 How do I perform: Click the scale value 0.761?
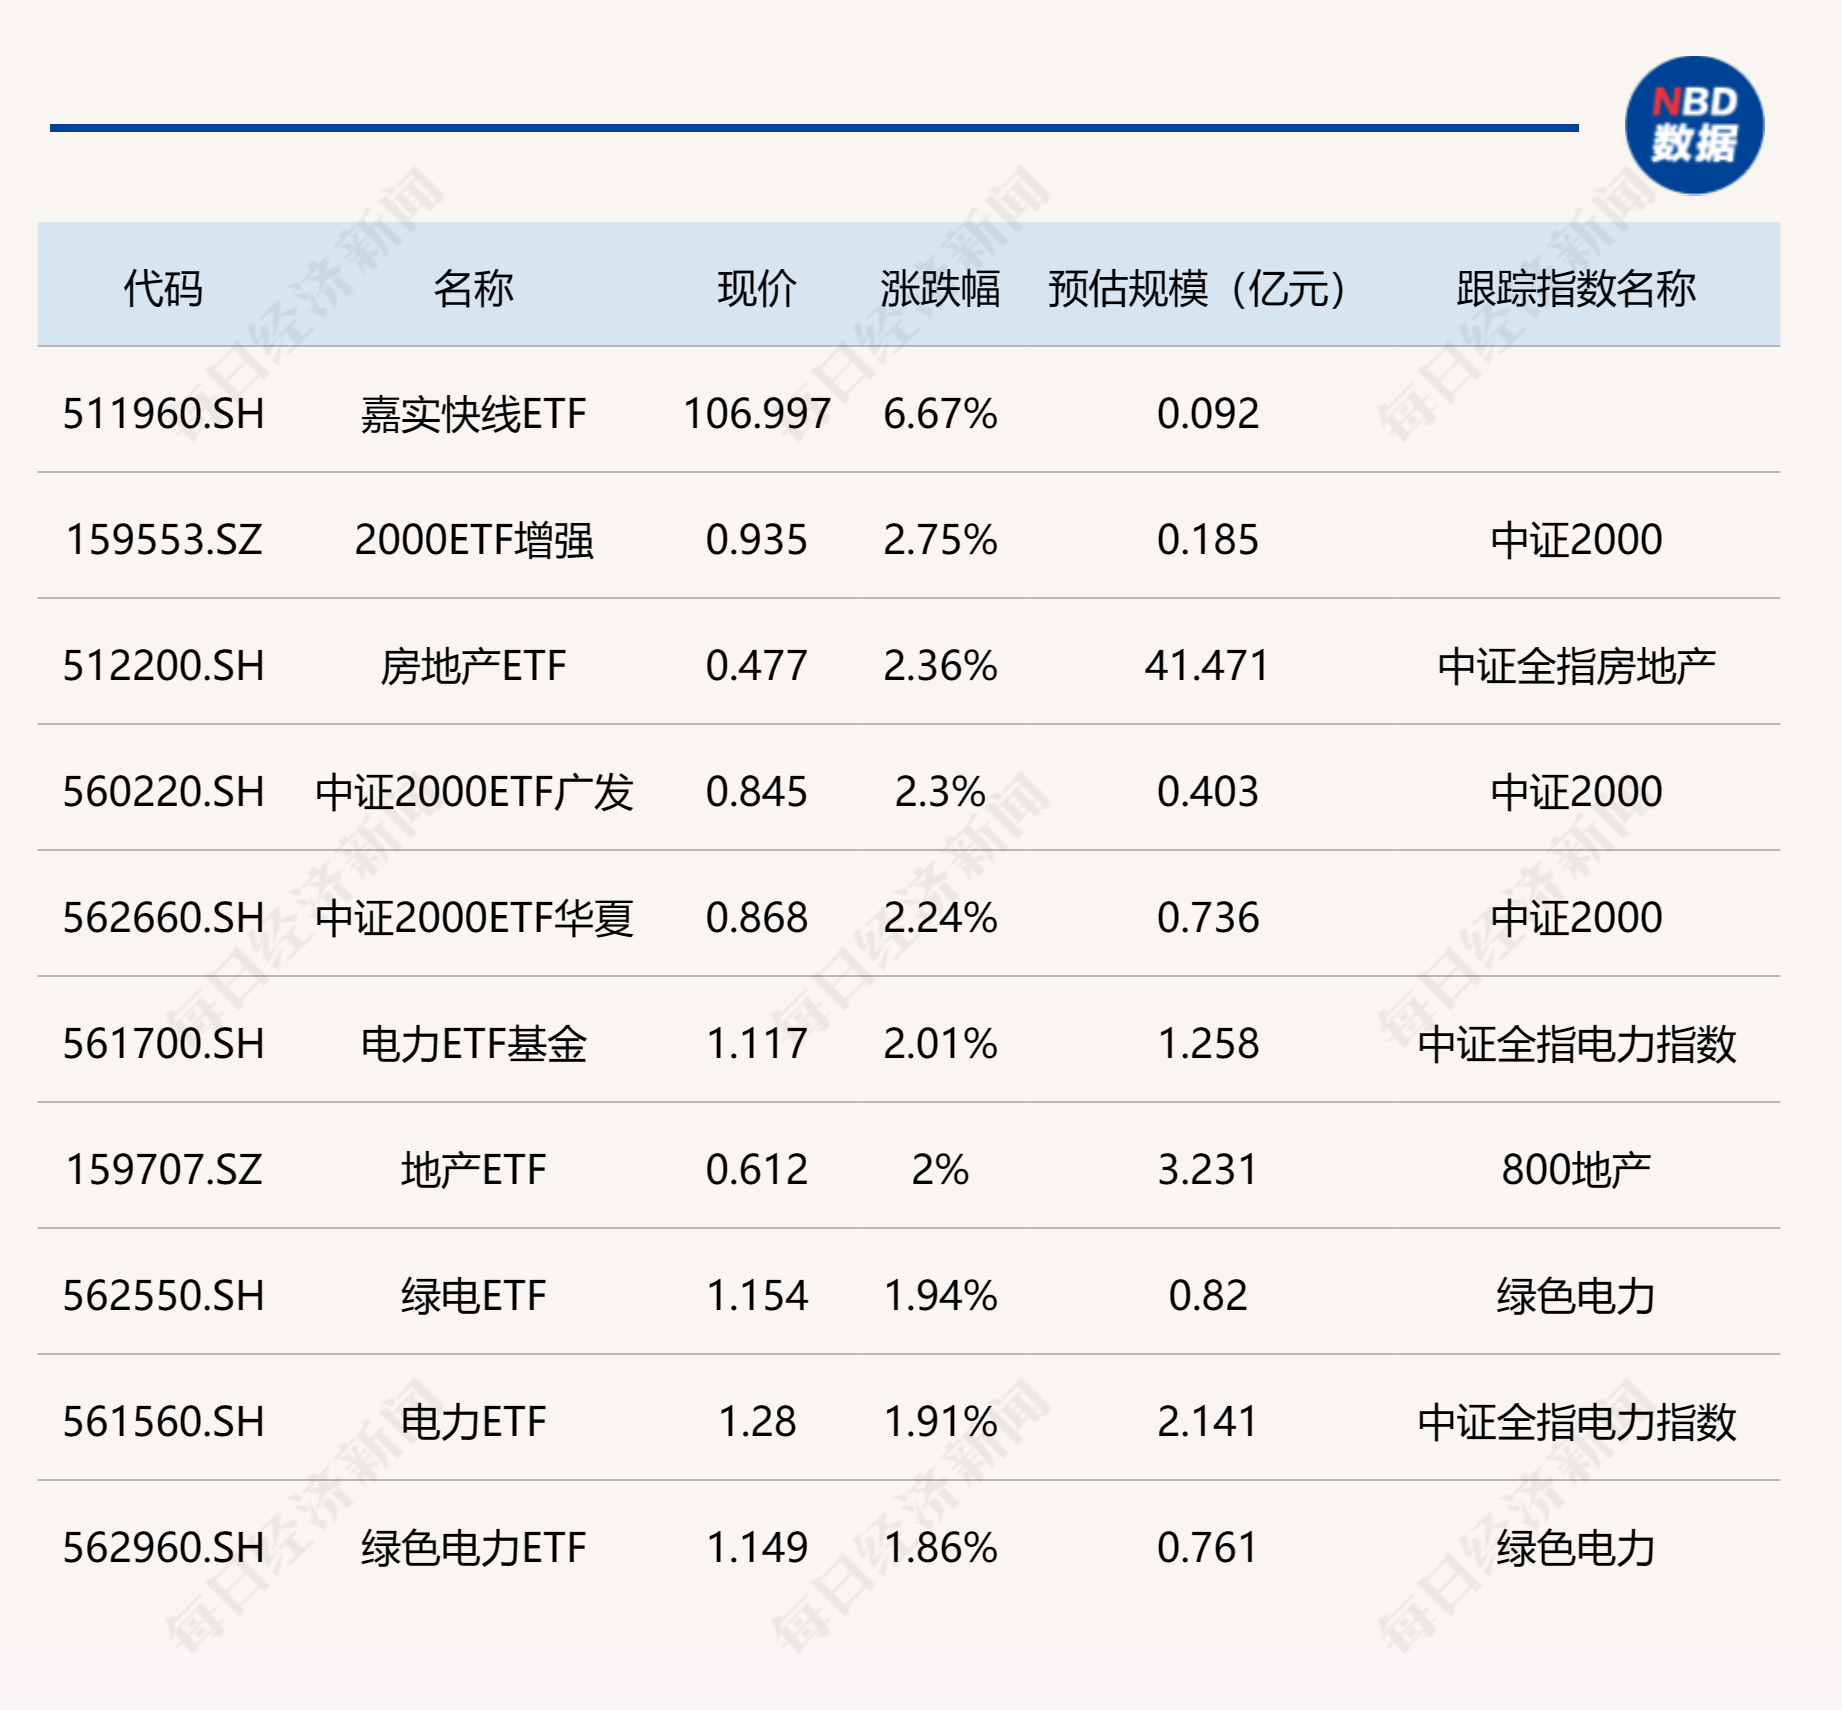(1207, 1548)
